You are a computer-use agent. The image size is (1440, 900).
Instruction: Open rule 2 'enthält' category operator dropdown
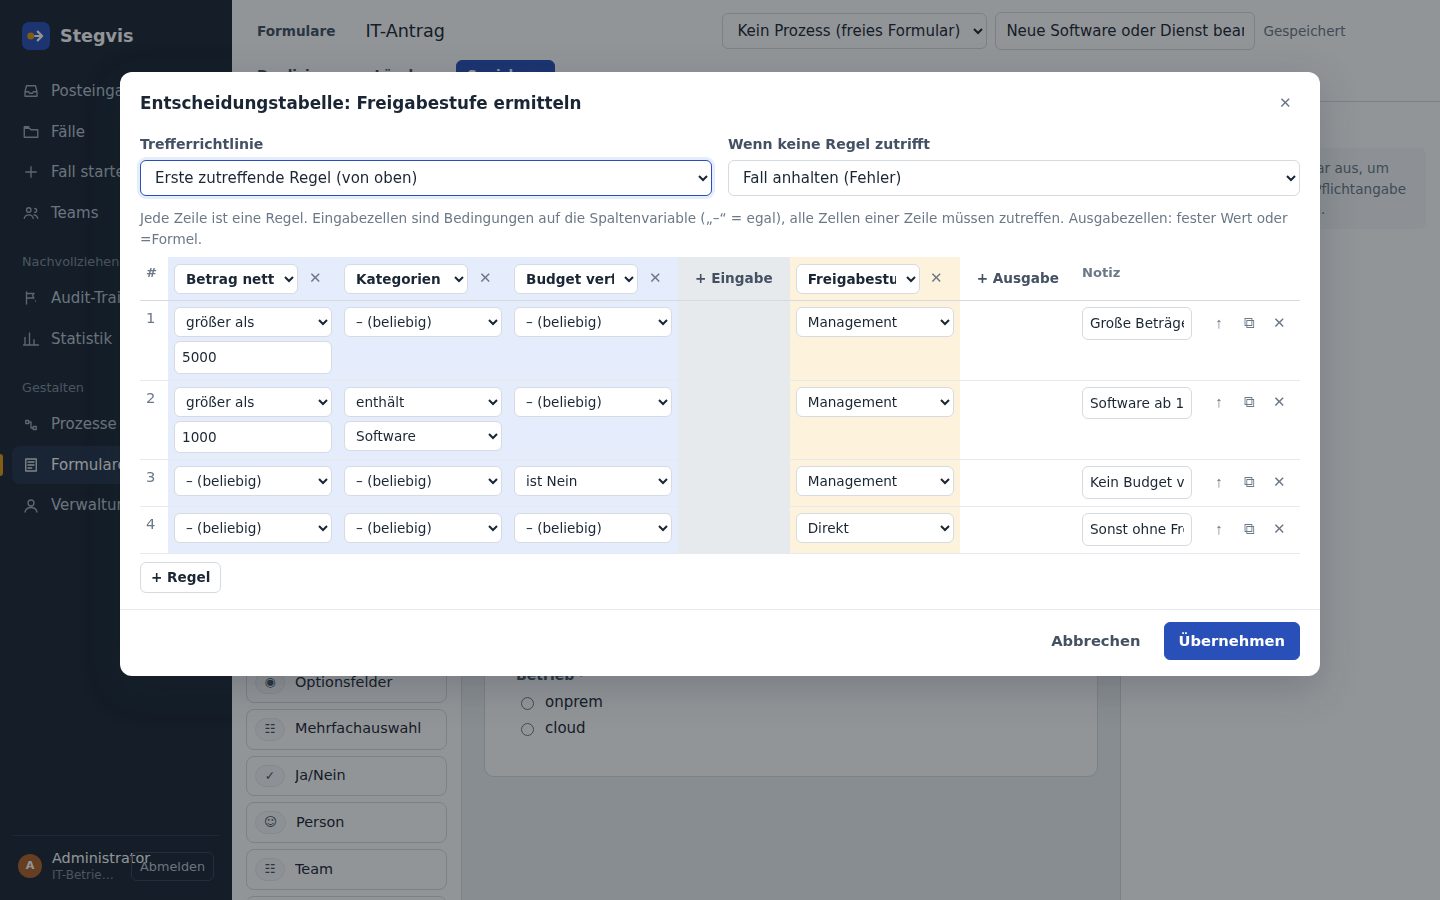pyautogui.click(x=423, y=402)
